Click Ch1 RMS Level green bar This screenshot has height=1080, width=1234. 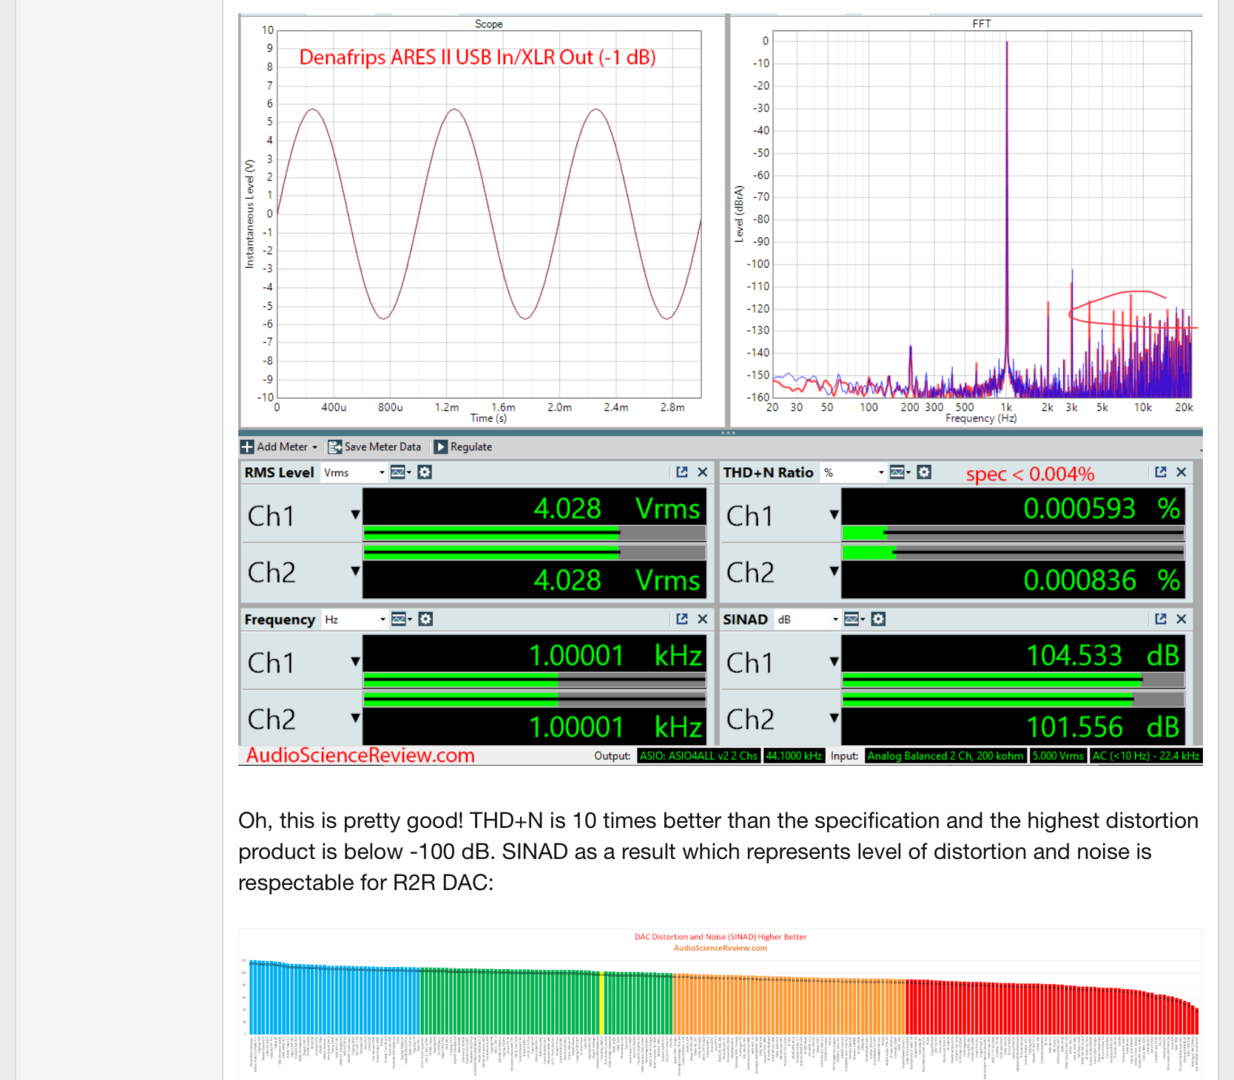(535, 533)
